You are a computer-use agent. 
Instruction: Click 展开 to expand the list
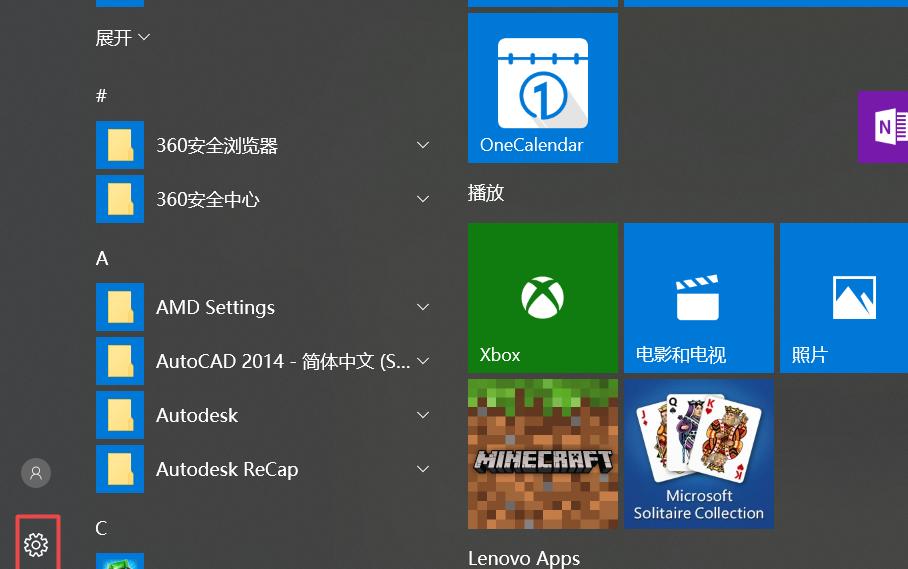123,38
